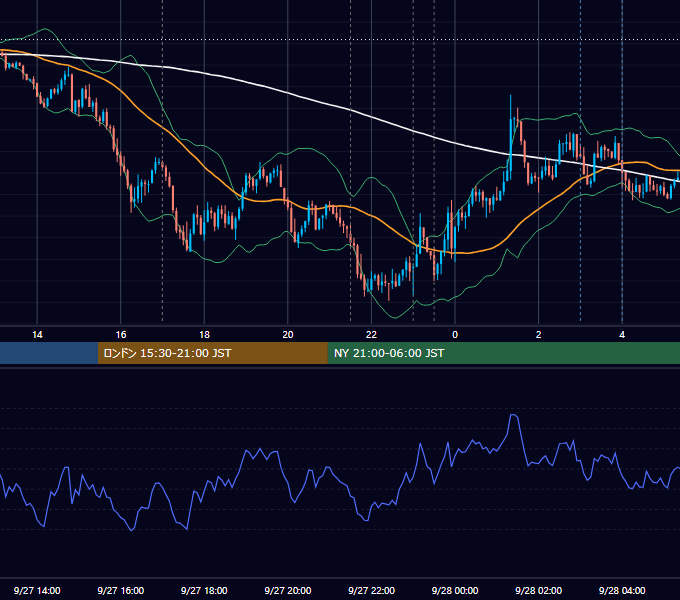The width and height of the screenshot is (680, 600).
Task: Select the NY 21:00-06:00 JST session bar
Action: [x=503, y=353]
